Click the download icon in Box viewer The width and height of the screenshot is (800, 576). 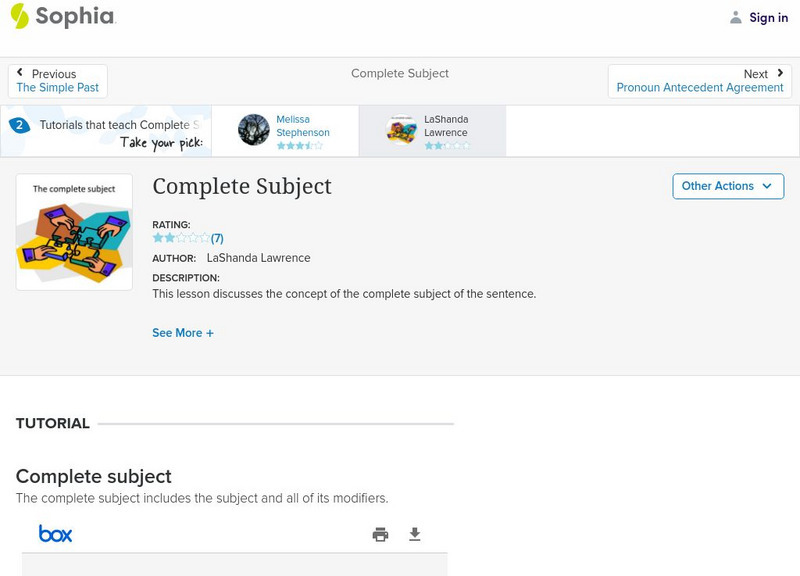[415, 535]
